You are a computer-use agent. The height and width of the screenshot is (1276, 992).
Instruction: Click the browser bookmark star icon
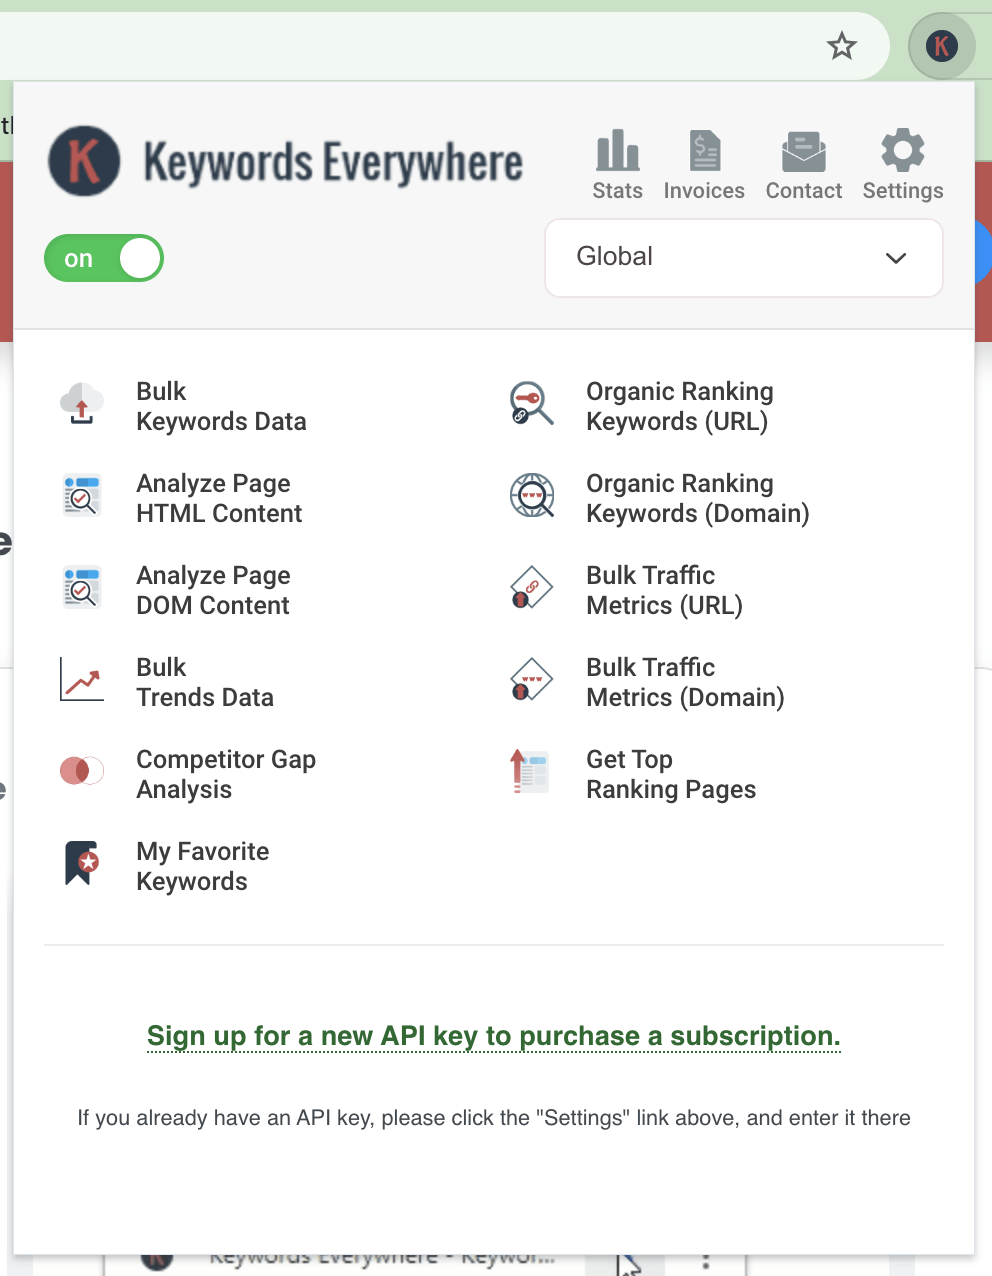pos(842,46)
